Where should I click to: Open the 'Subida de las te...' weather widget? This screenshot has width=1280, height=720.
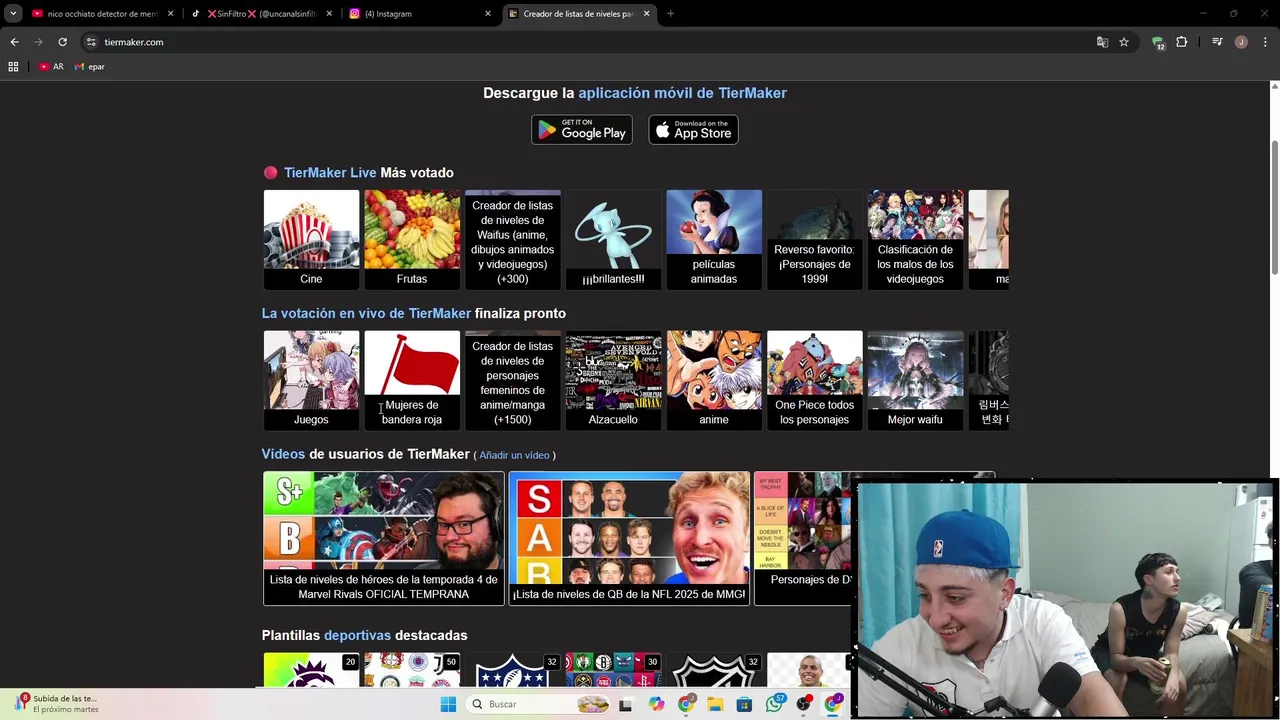coord(55,704)
